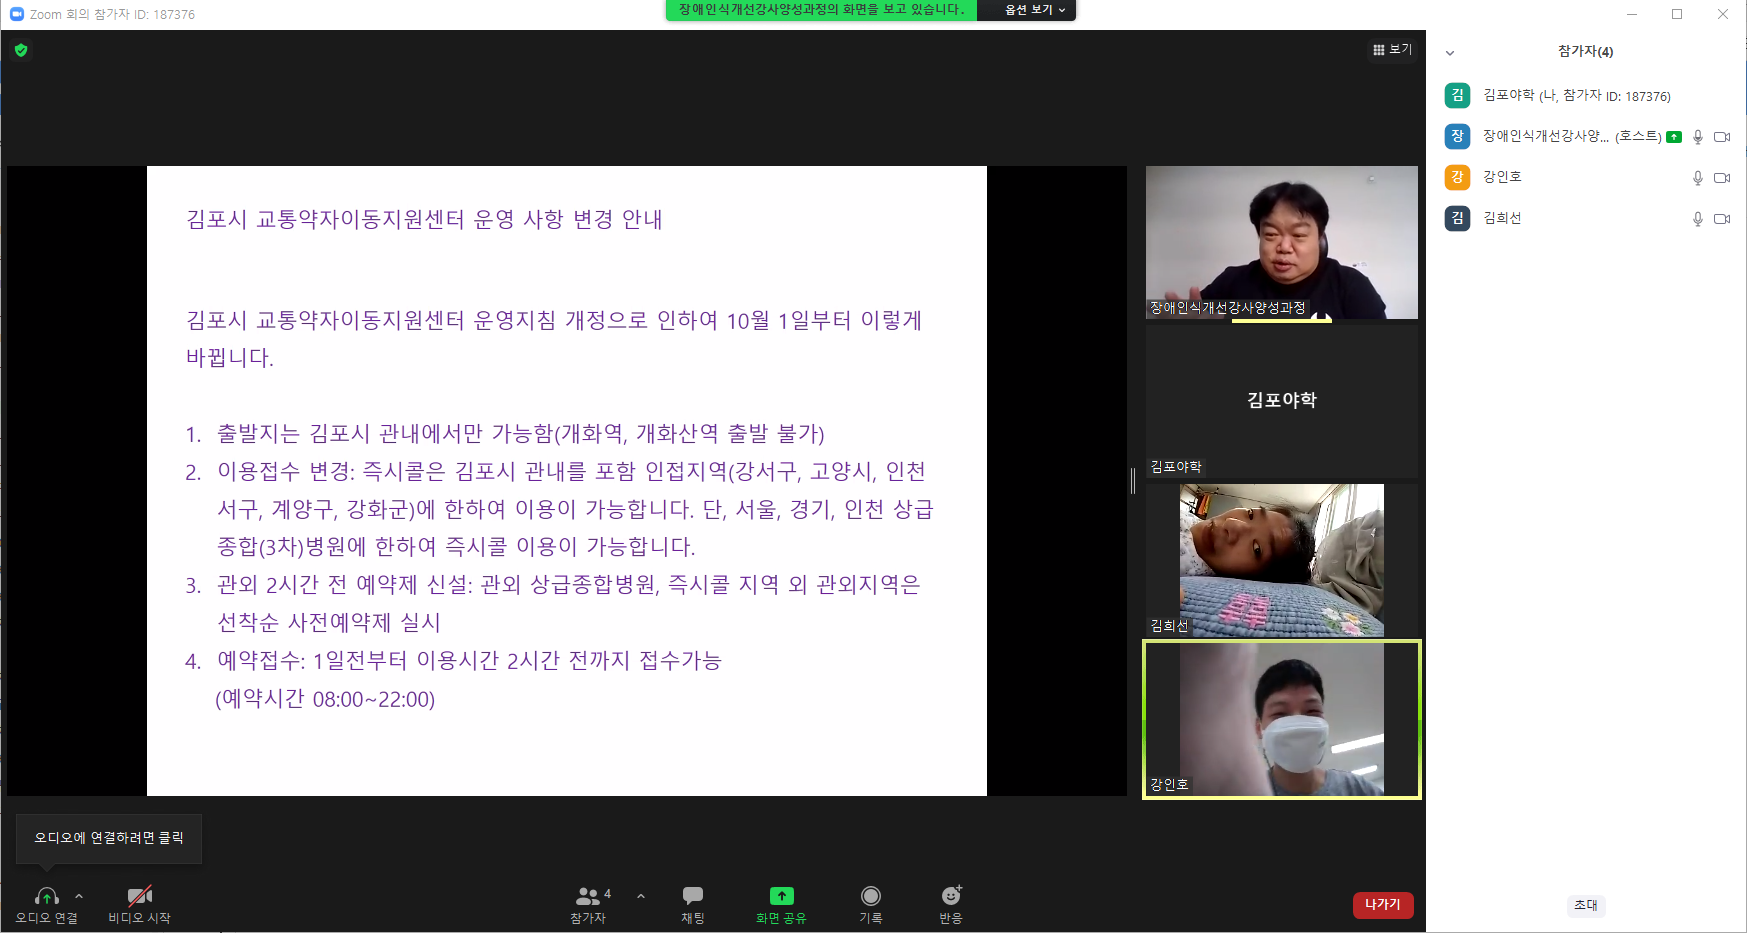Click 강인호's camera icon in list
The image size is (1747, 933).
(1722, 177)
